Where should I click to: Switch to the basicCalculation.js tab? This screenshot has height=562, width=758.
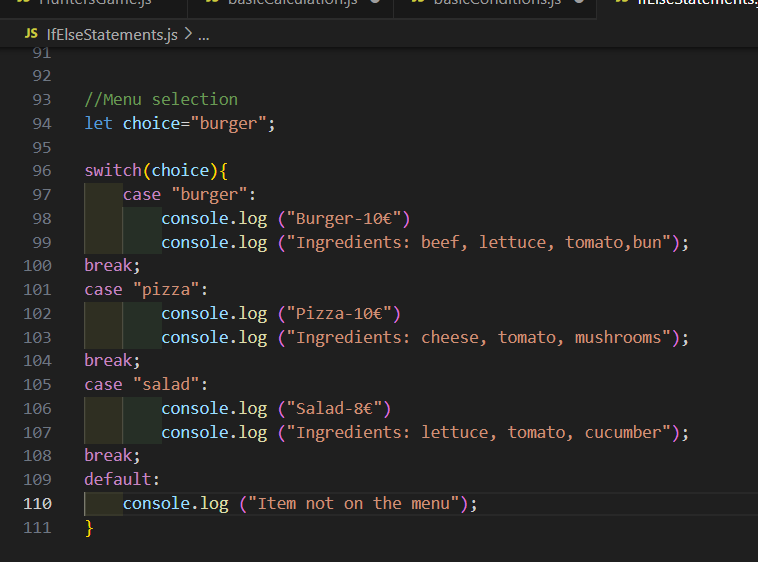click(292, 4)
